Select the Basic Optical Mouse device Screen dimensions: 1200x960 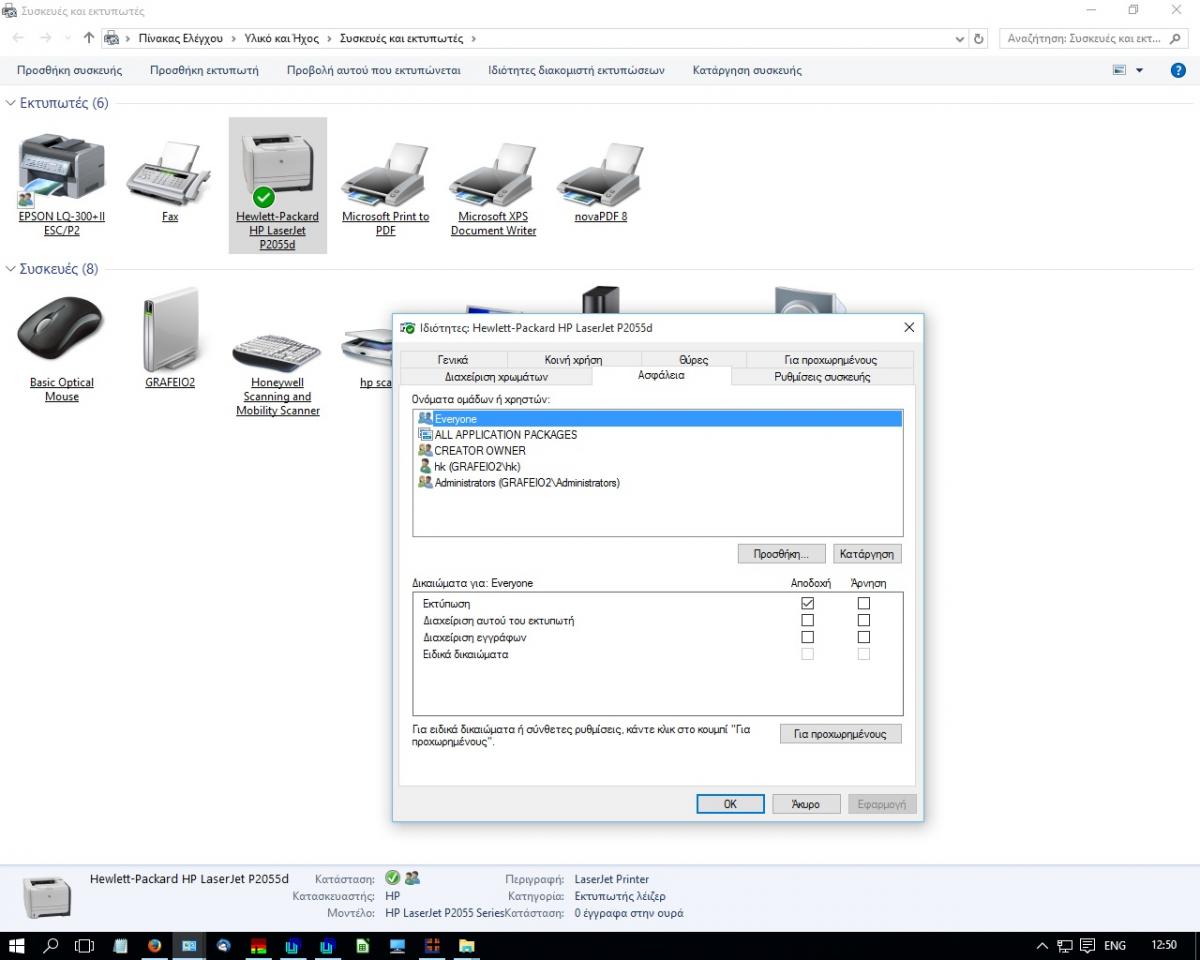tap(61, 347)
